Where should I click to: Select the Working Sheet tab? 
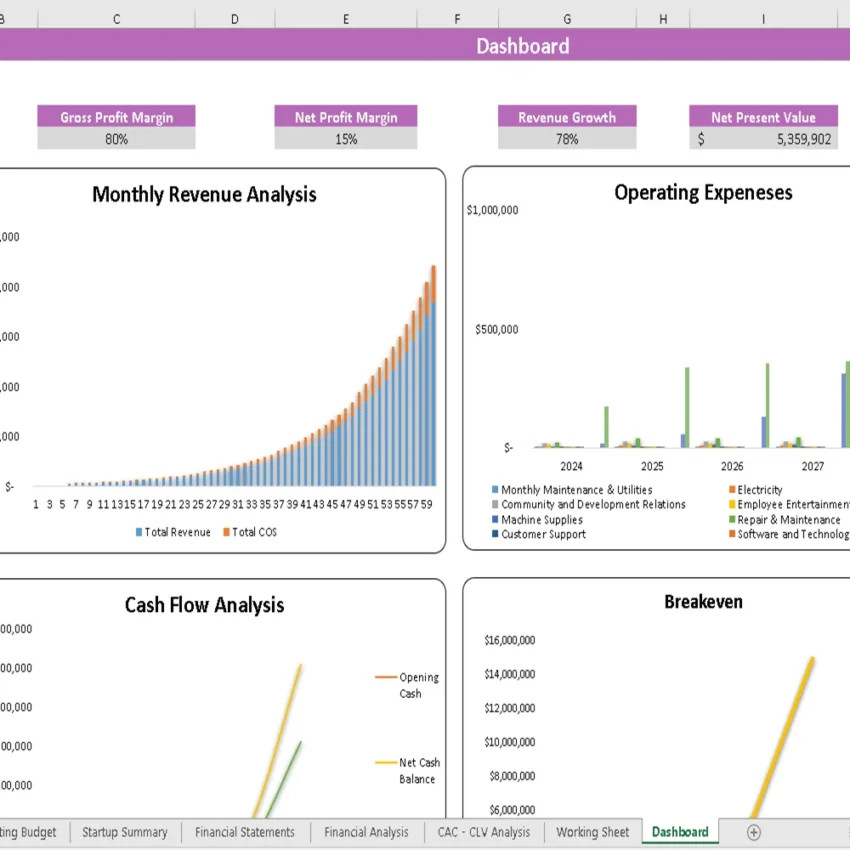(592, 831)
